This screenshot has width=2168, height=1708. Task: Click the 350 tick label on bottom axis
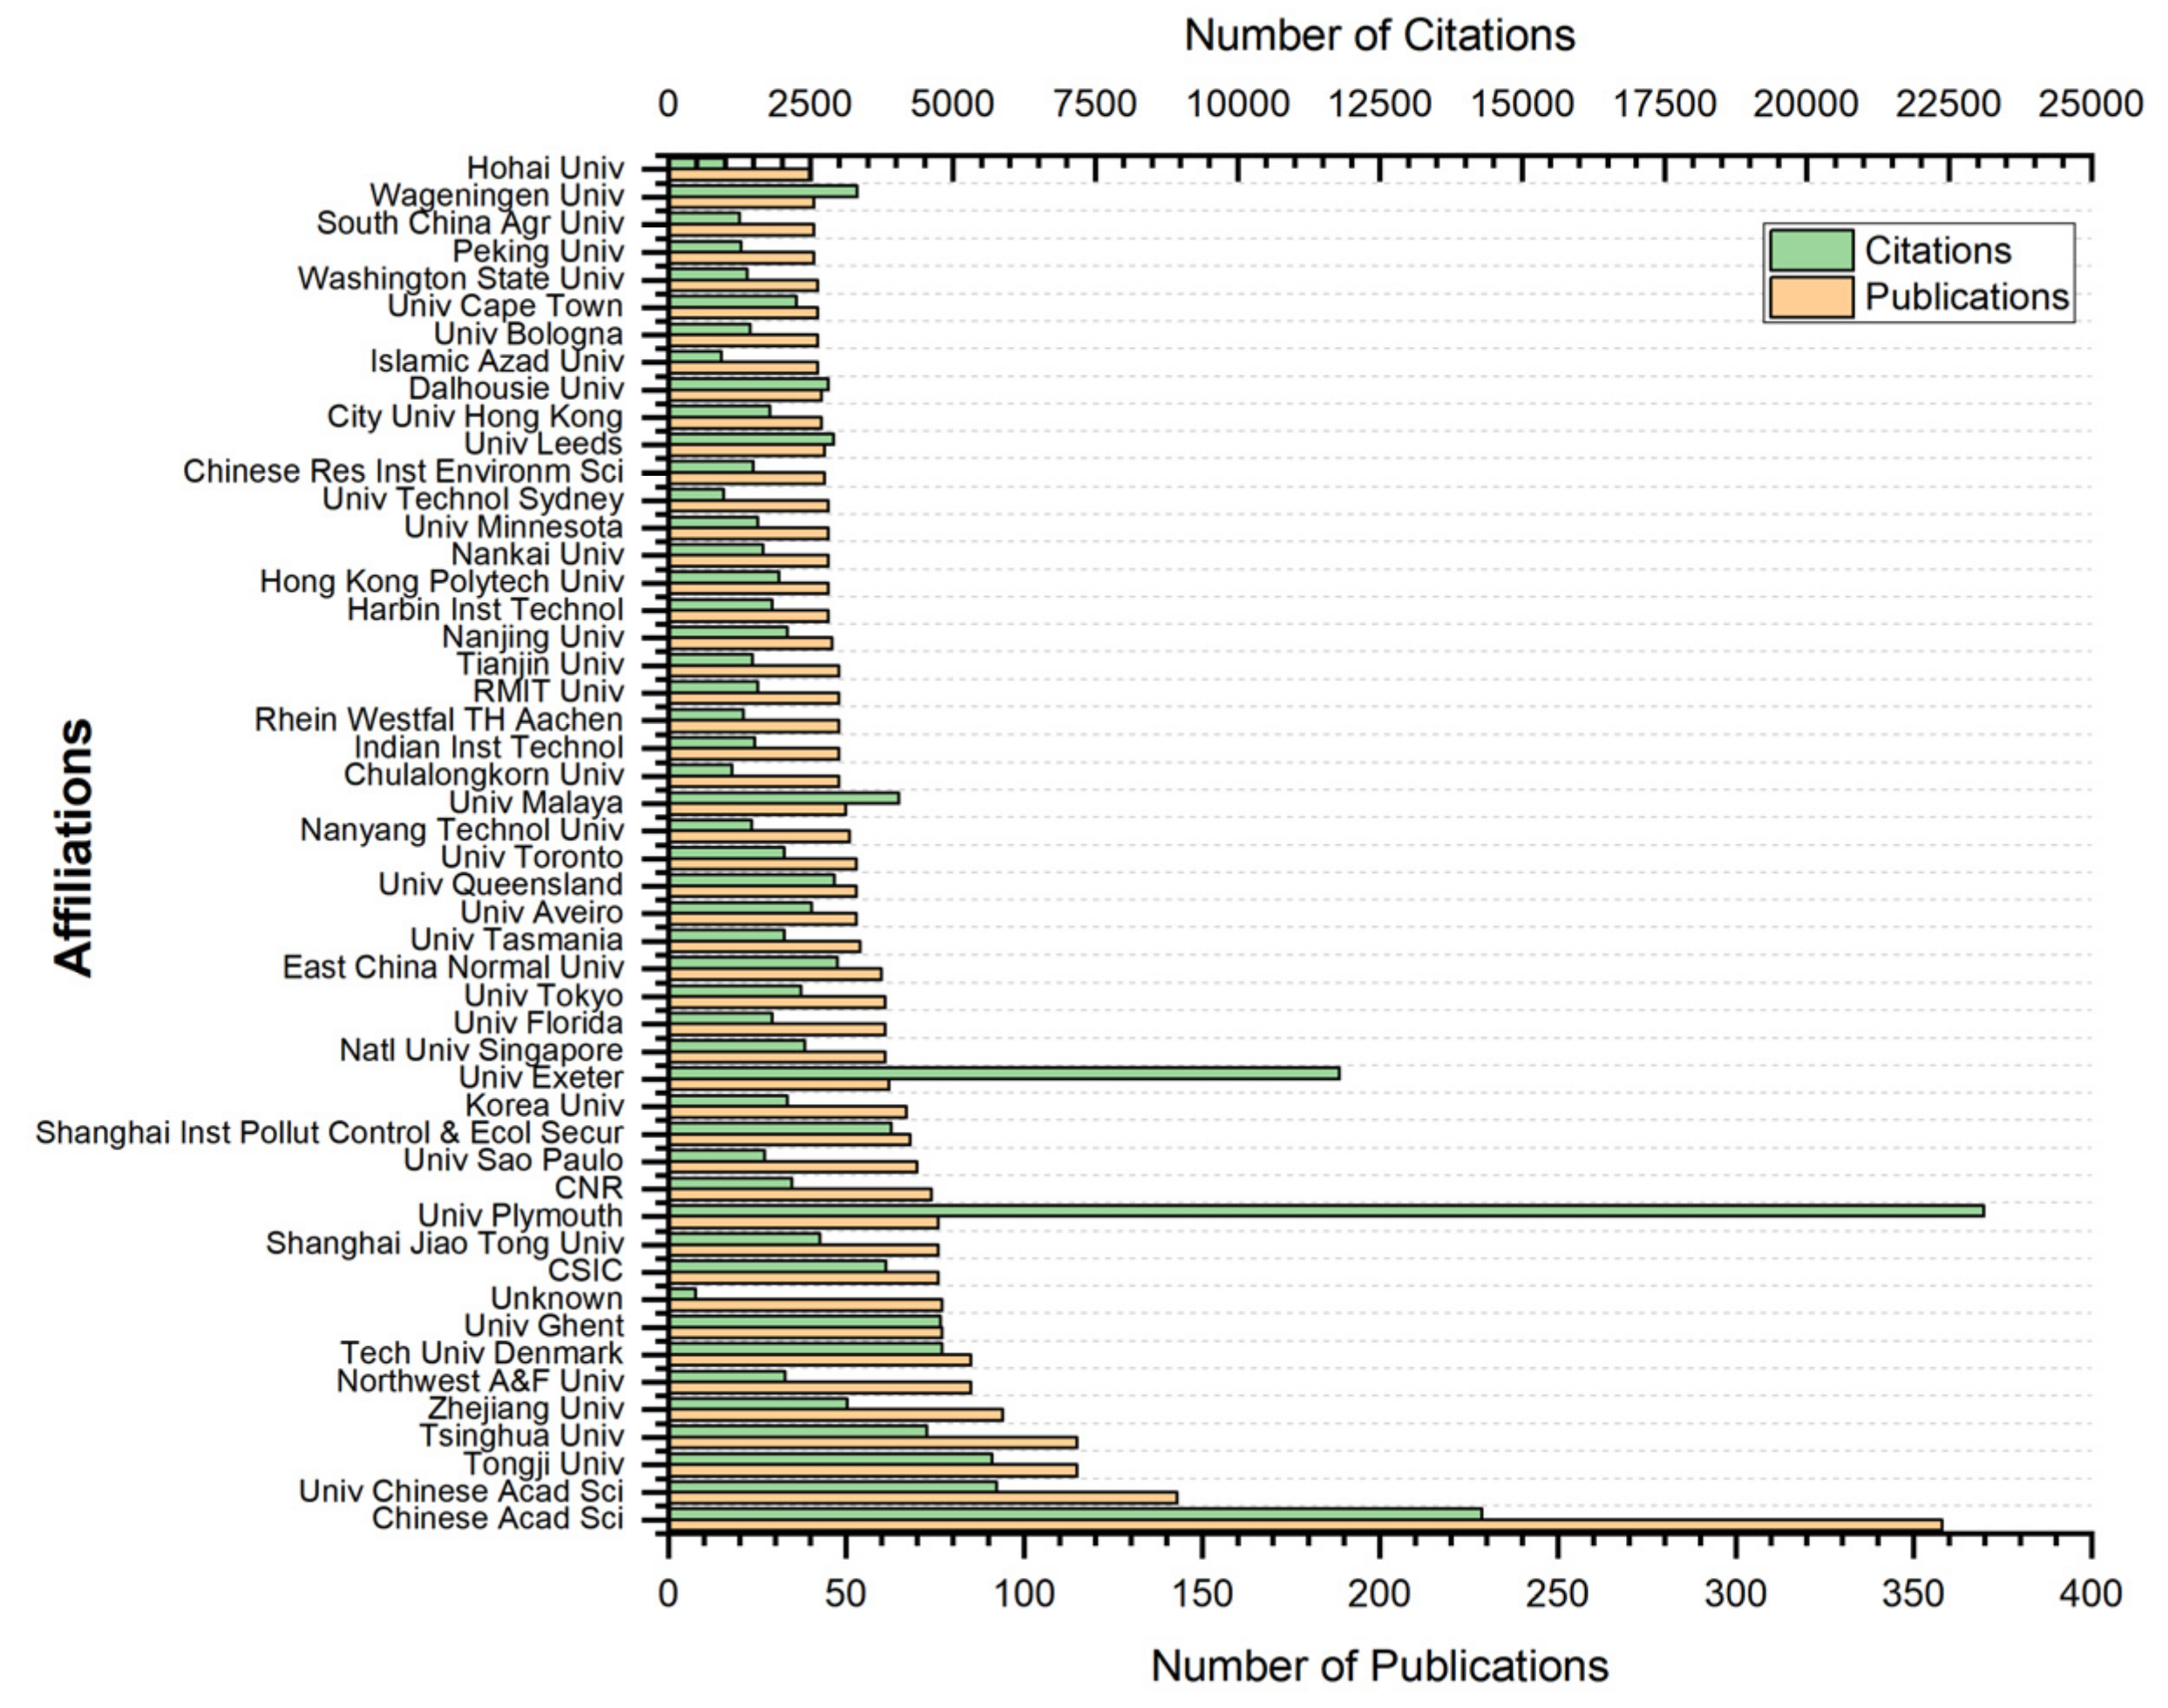point(1913,1593)
